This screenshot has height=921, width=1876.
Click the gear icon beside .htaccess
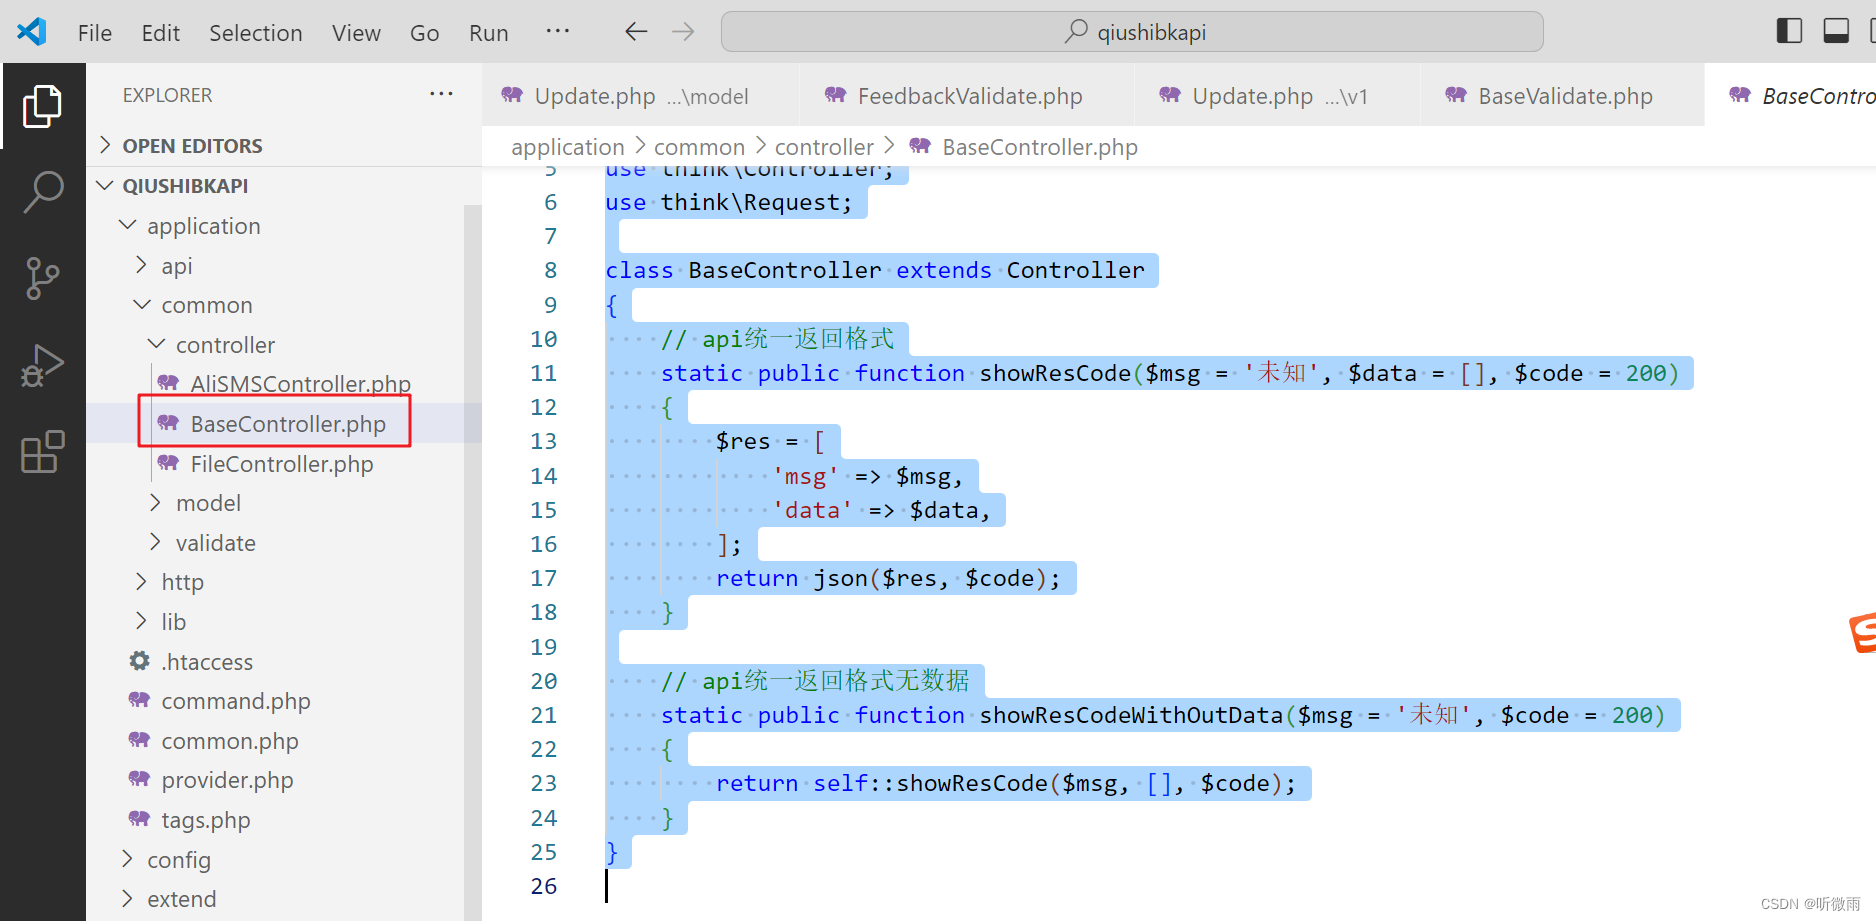pos(140,661)
